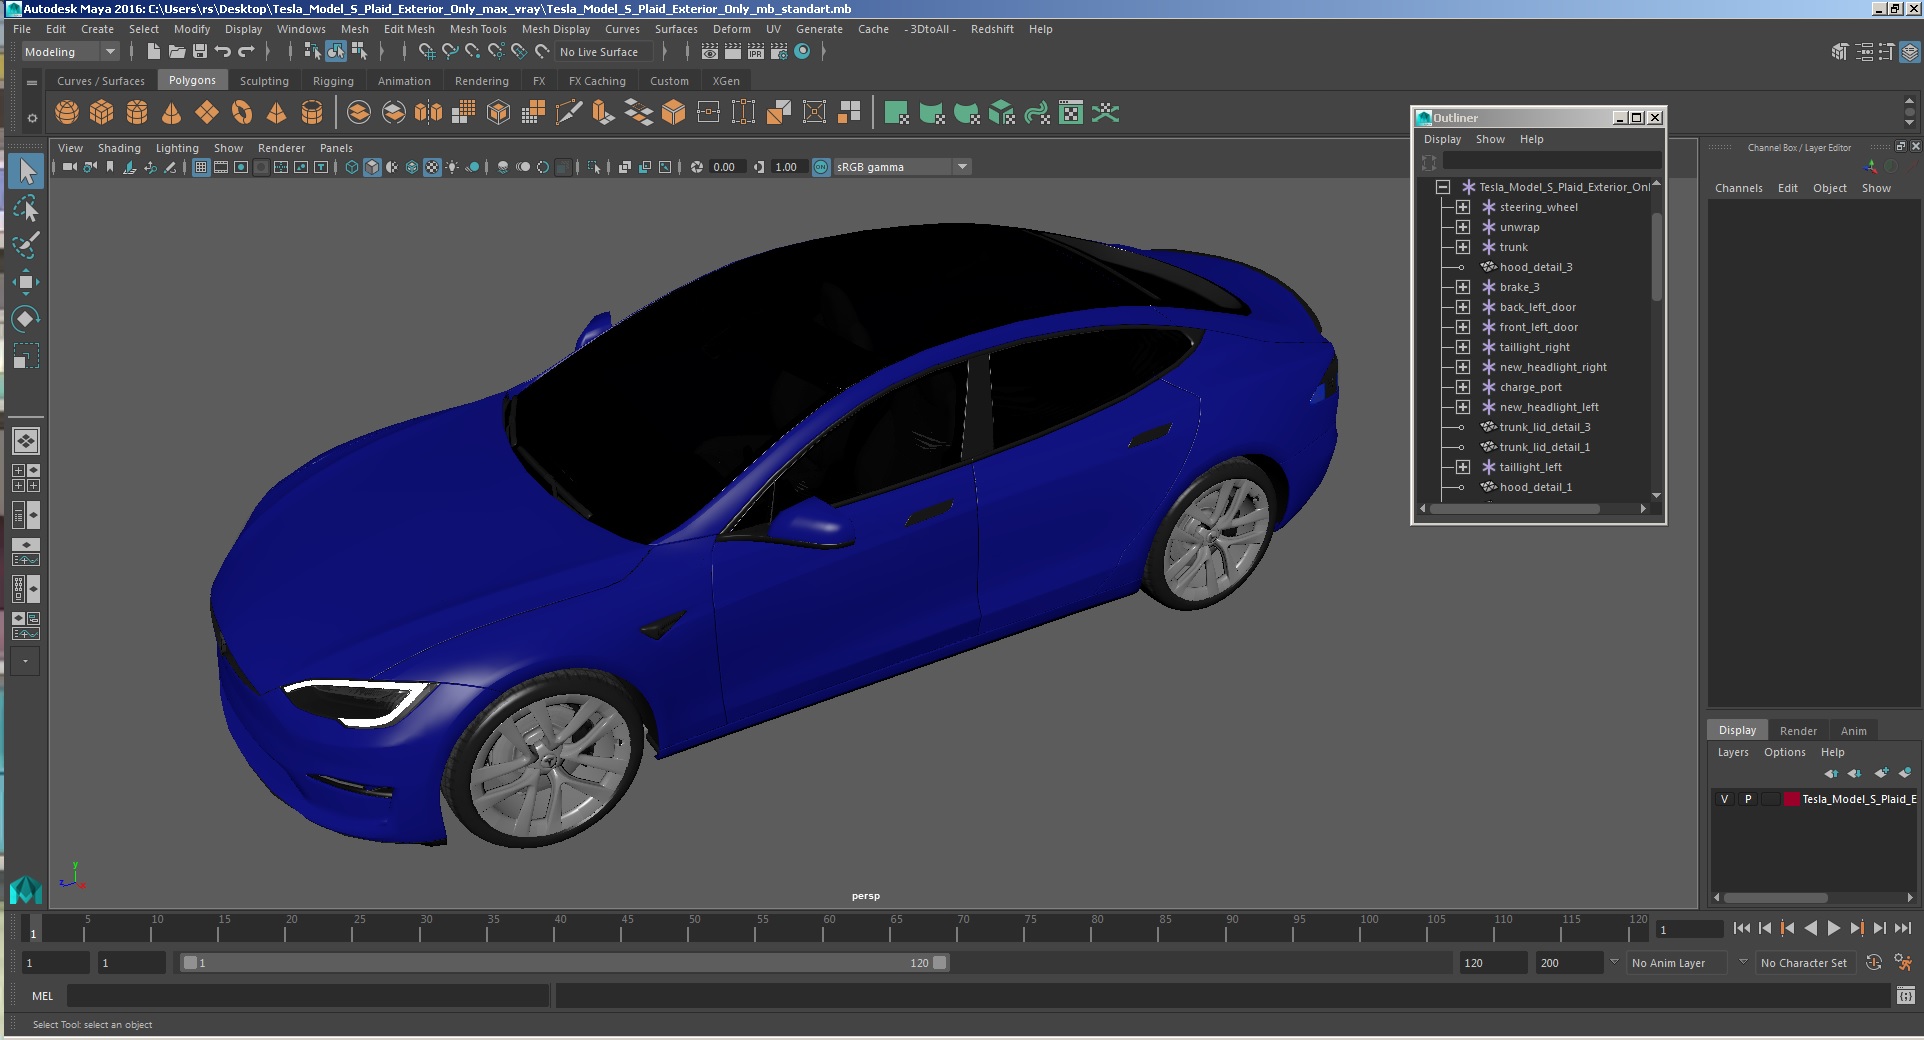The height and width of the screenshot is (1040, 1924).
Task: Toggle sRGB gamma color management
Action: pos(821,167)
